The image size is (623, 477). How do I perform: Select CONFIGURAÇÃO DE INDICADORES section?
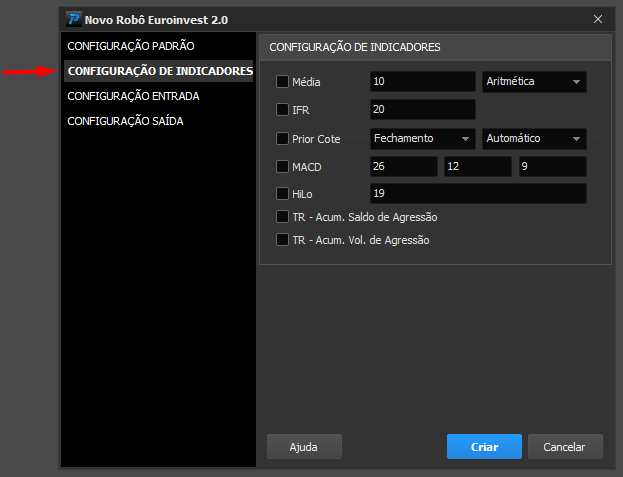tap(159, 71)
